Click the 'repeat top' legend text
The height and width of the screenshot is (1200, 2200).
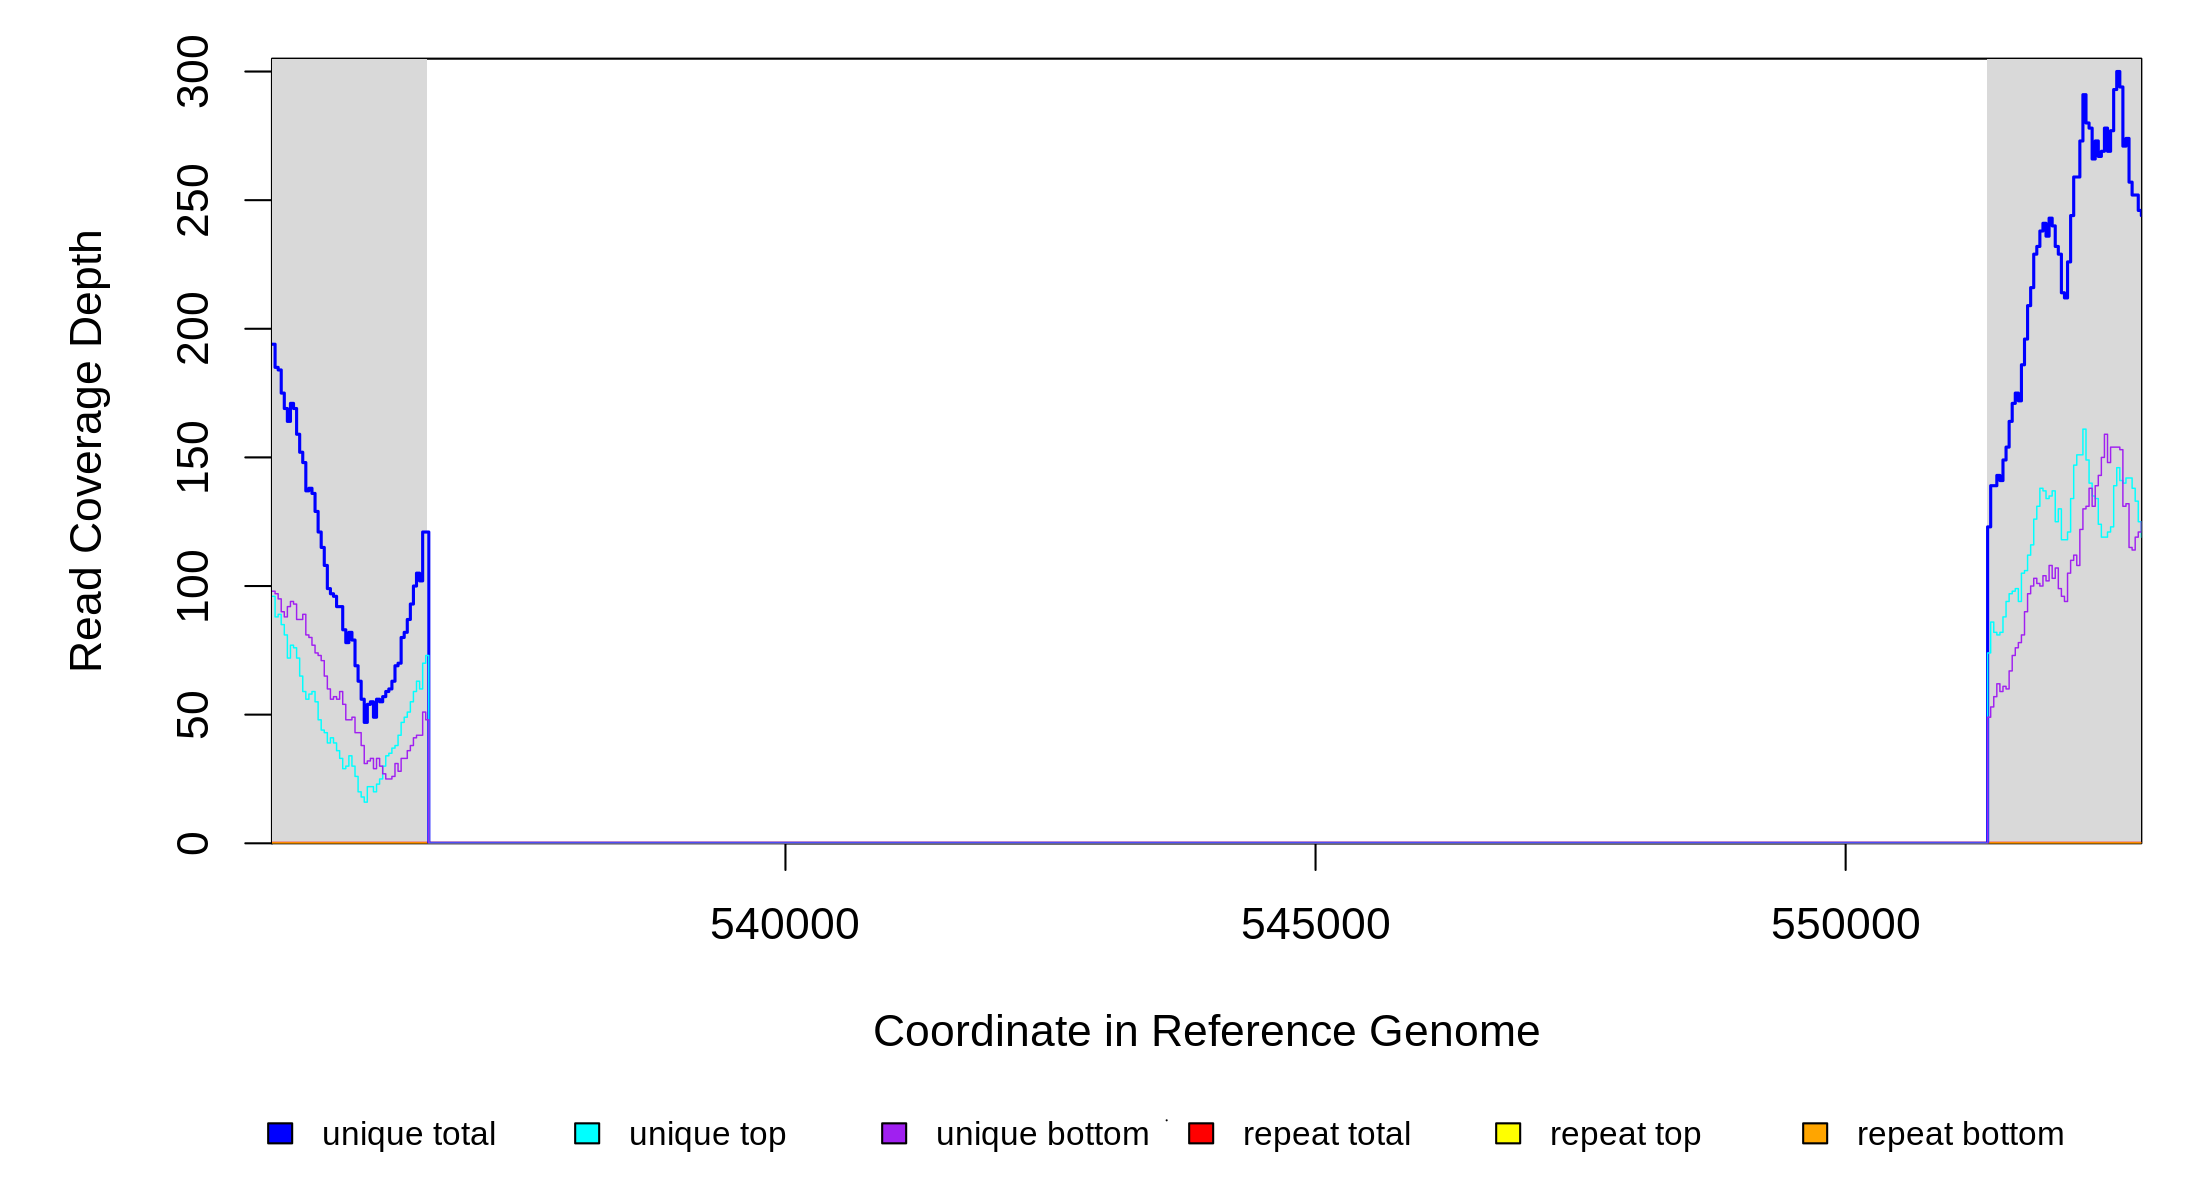pos(1625,1134)
